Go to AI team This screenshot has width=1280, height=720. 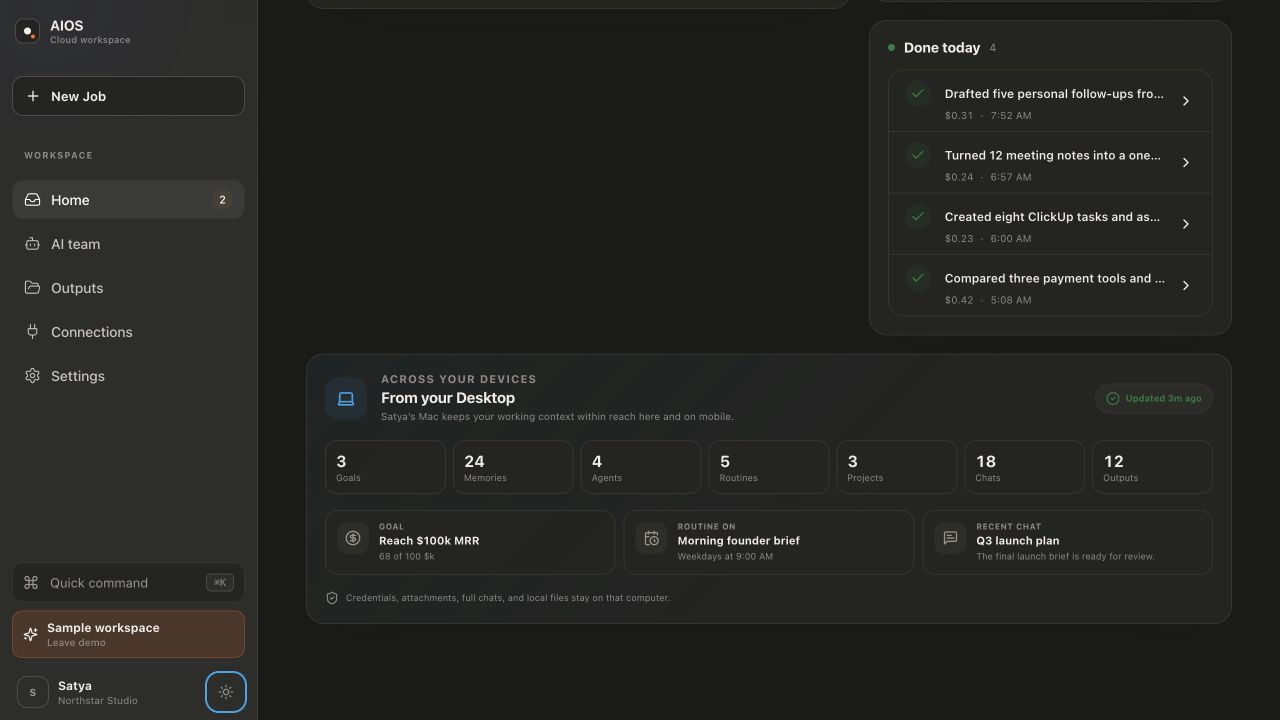pyautogui.click(x=128, y=244)
